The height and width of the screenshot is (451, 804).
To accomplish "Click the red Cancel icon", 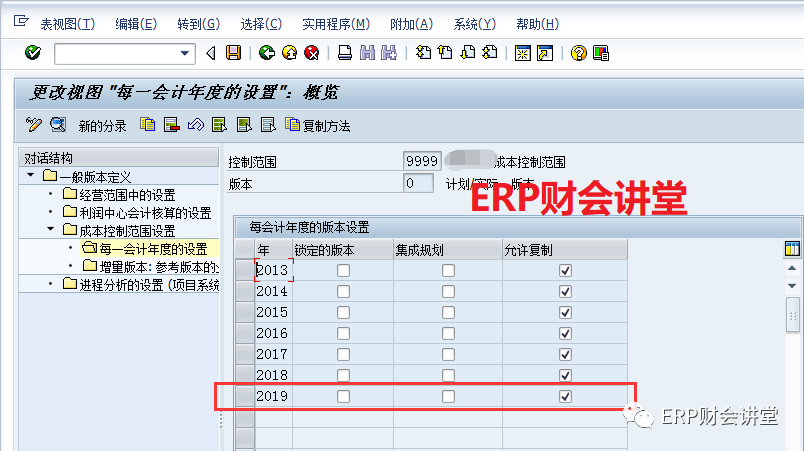I will coord(312,53).
